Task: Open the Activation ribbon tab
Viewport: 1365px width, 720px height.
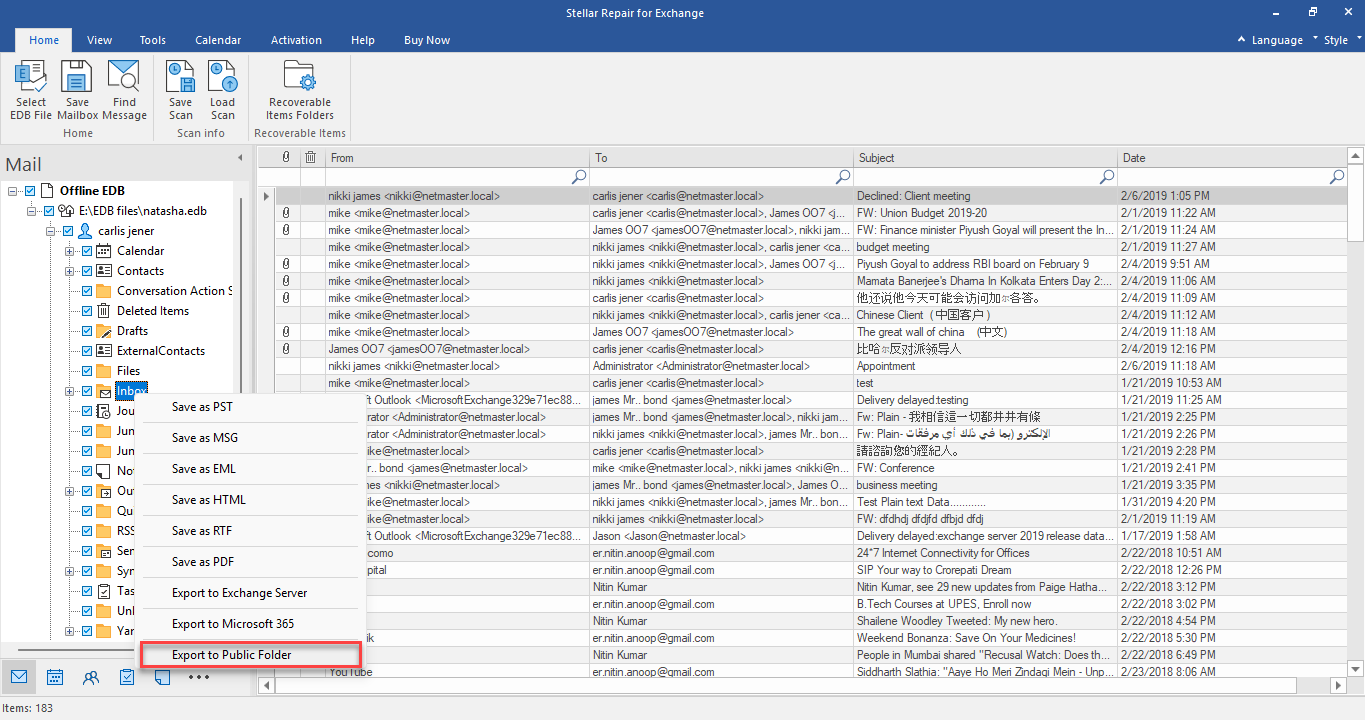Action: click(x=296, y=40)
